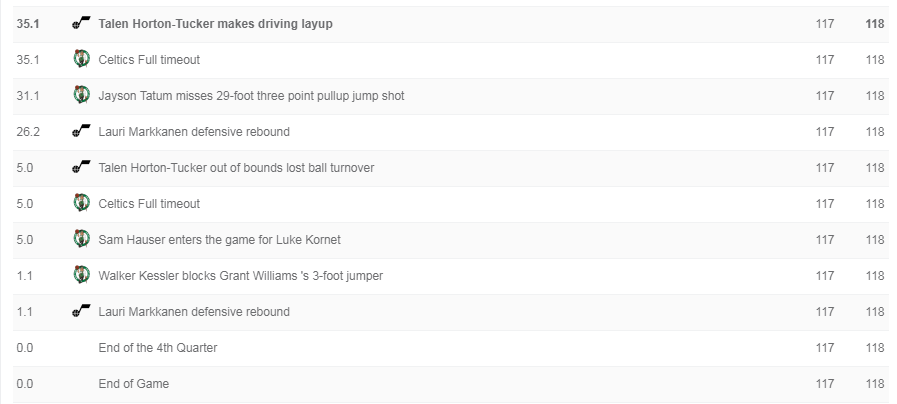Click 'Sam Hauser enters the game' play text
Image resolution: width=897 pixels, height=404 pixels.
tap(219, 240)
